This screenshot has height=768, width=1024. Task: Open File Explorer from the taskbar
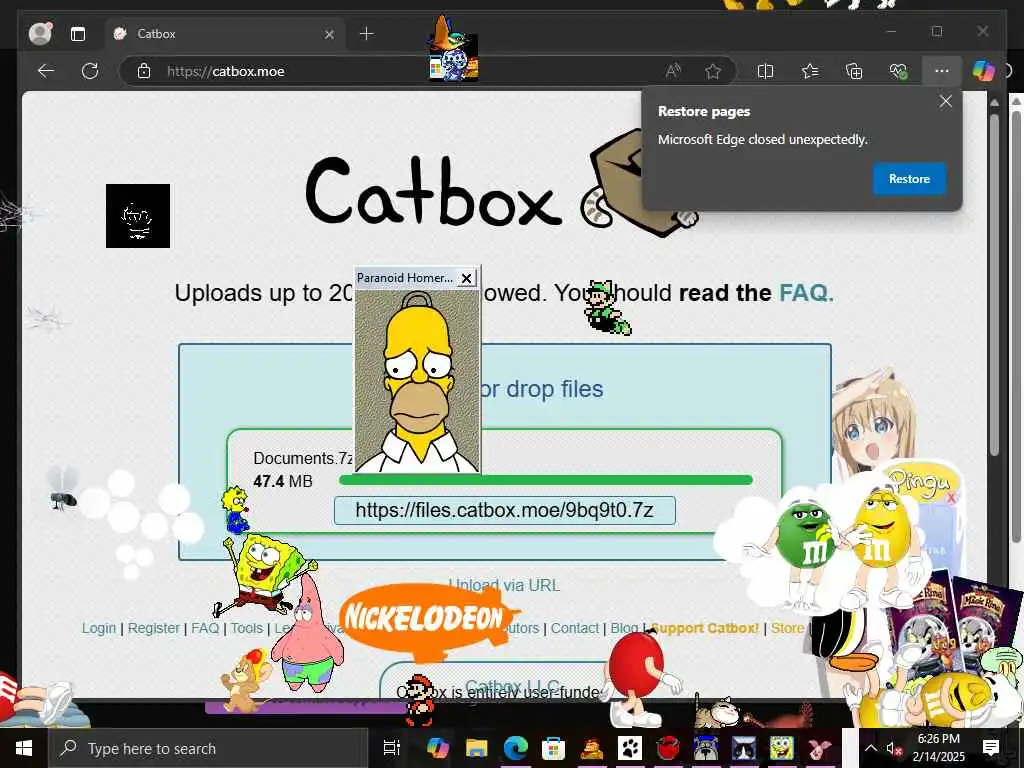[x=476, y=748]
